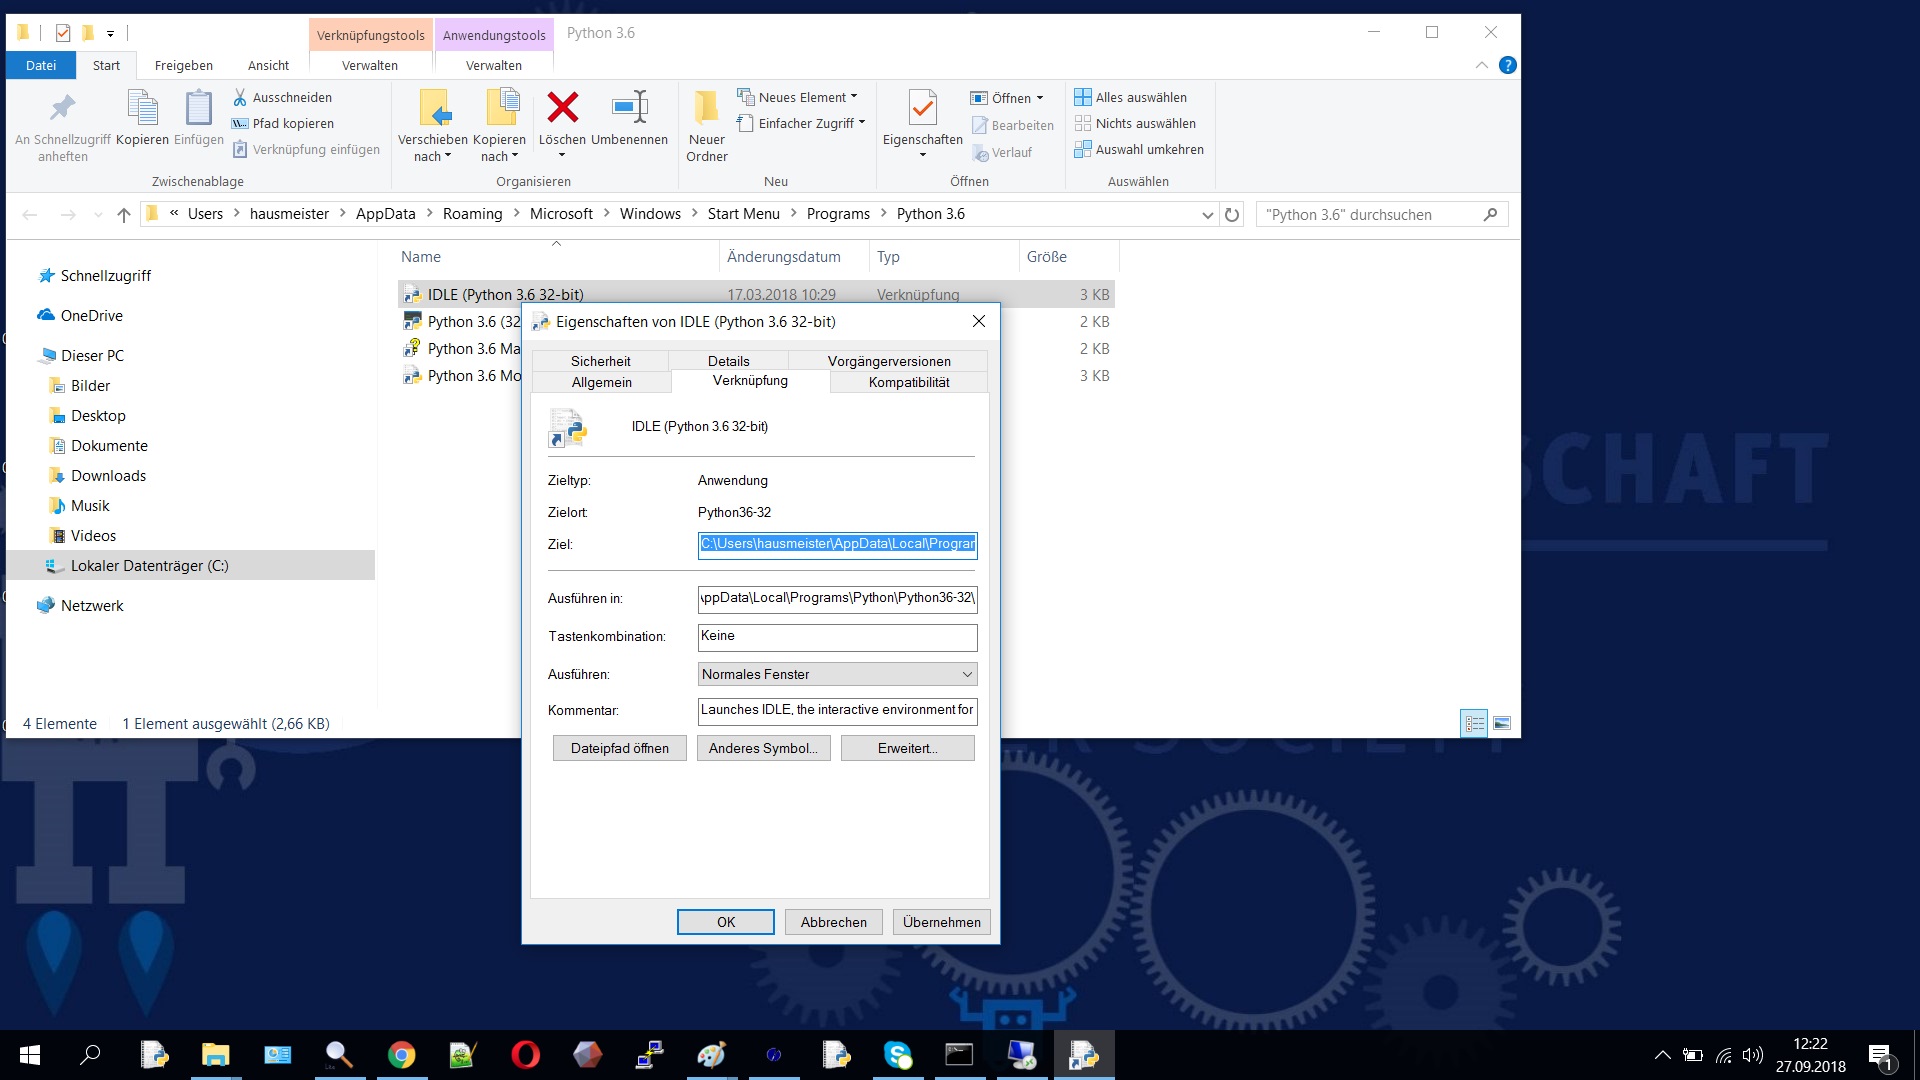
Task: Click the Tastenkombination field
Action: [x=837, y=636]
